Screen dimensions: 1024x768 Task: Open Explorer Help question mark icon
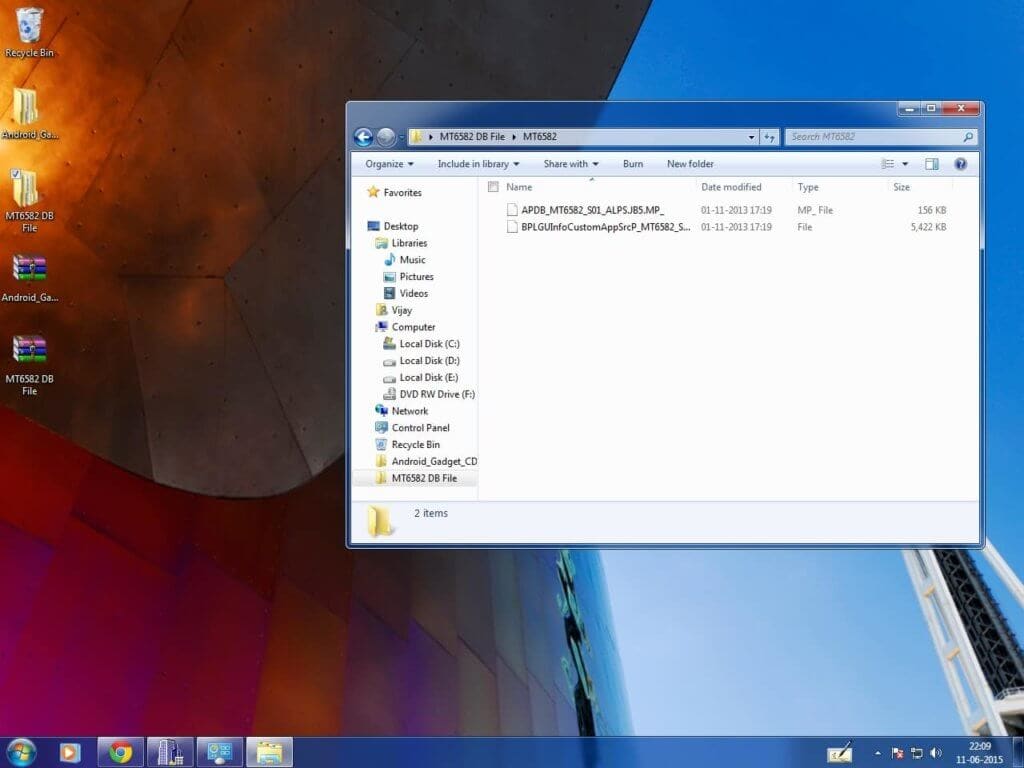click(961, 164)
